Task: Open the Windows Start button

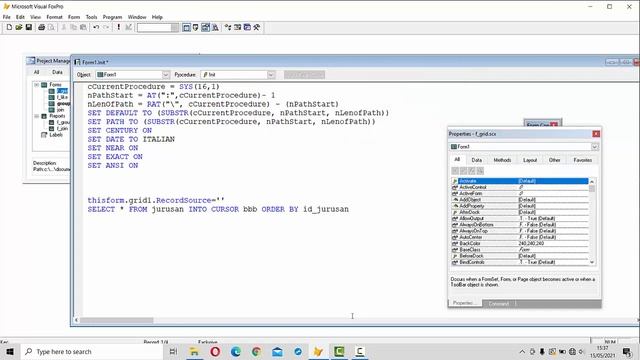Action: click(10, 351)
